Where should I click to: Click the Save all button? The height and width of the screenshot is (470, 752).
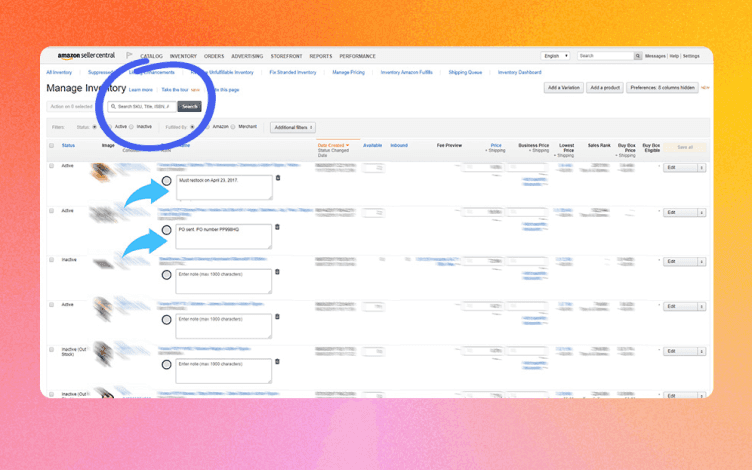pyautogui.click(x=685, y=148)
